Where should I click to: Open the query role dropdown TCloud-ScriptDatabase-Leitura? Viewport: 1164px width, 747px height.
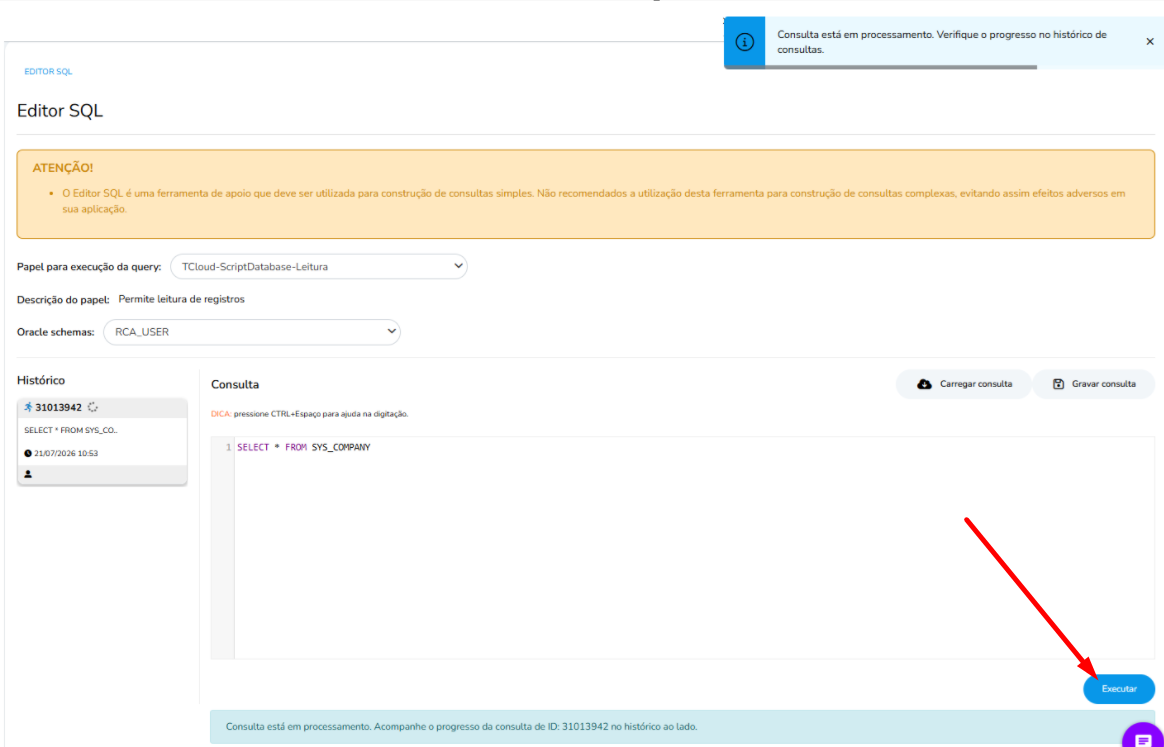click(319, 267)
